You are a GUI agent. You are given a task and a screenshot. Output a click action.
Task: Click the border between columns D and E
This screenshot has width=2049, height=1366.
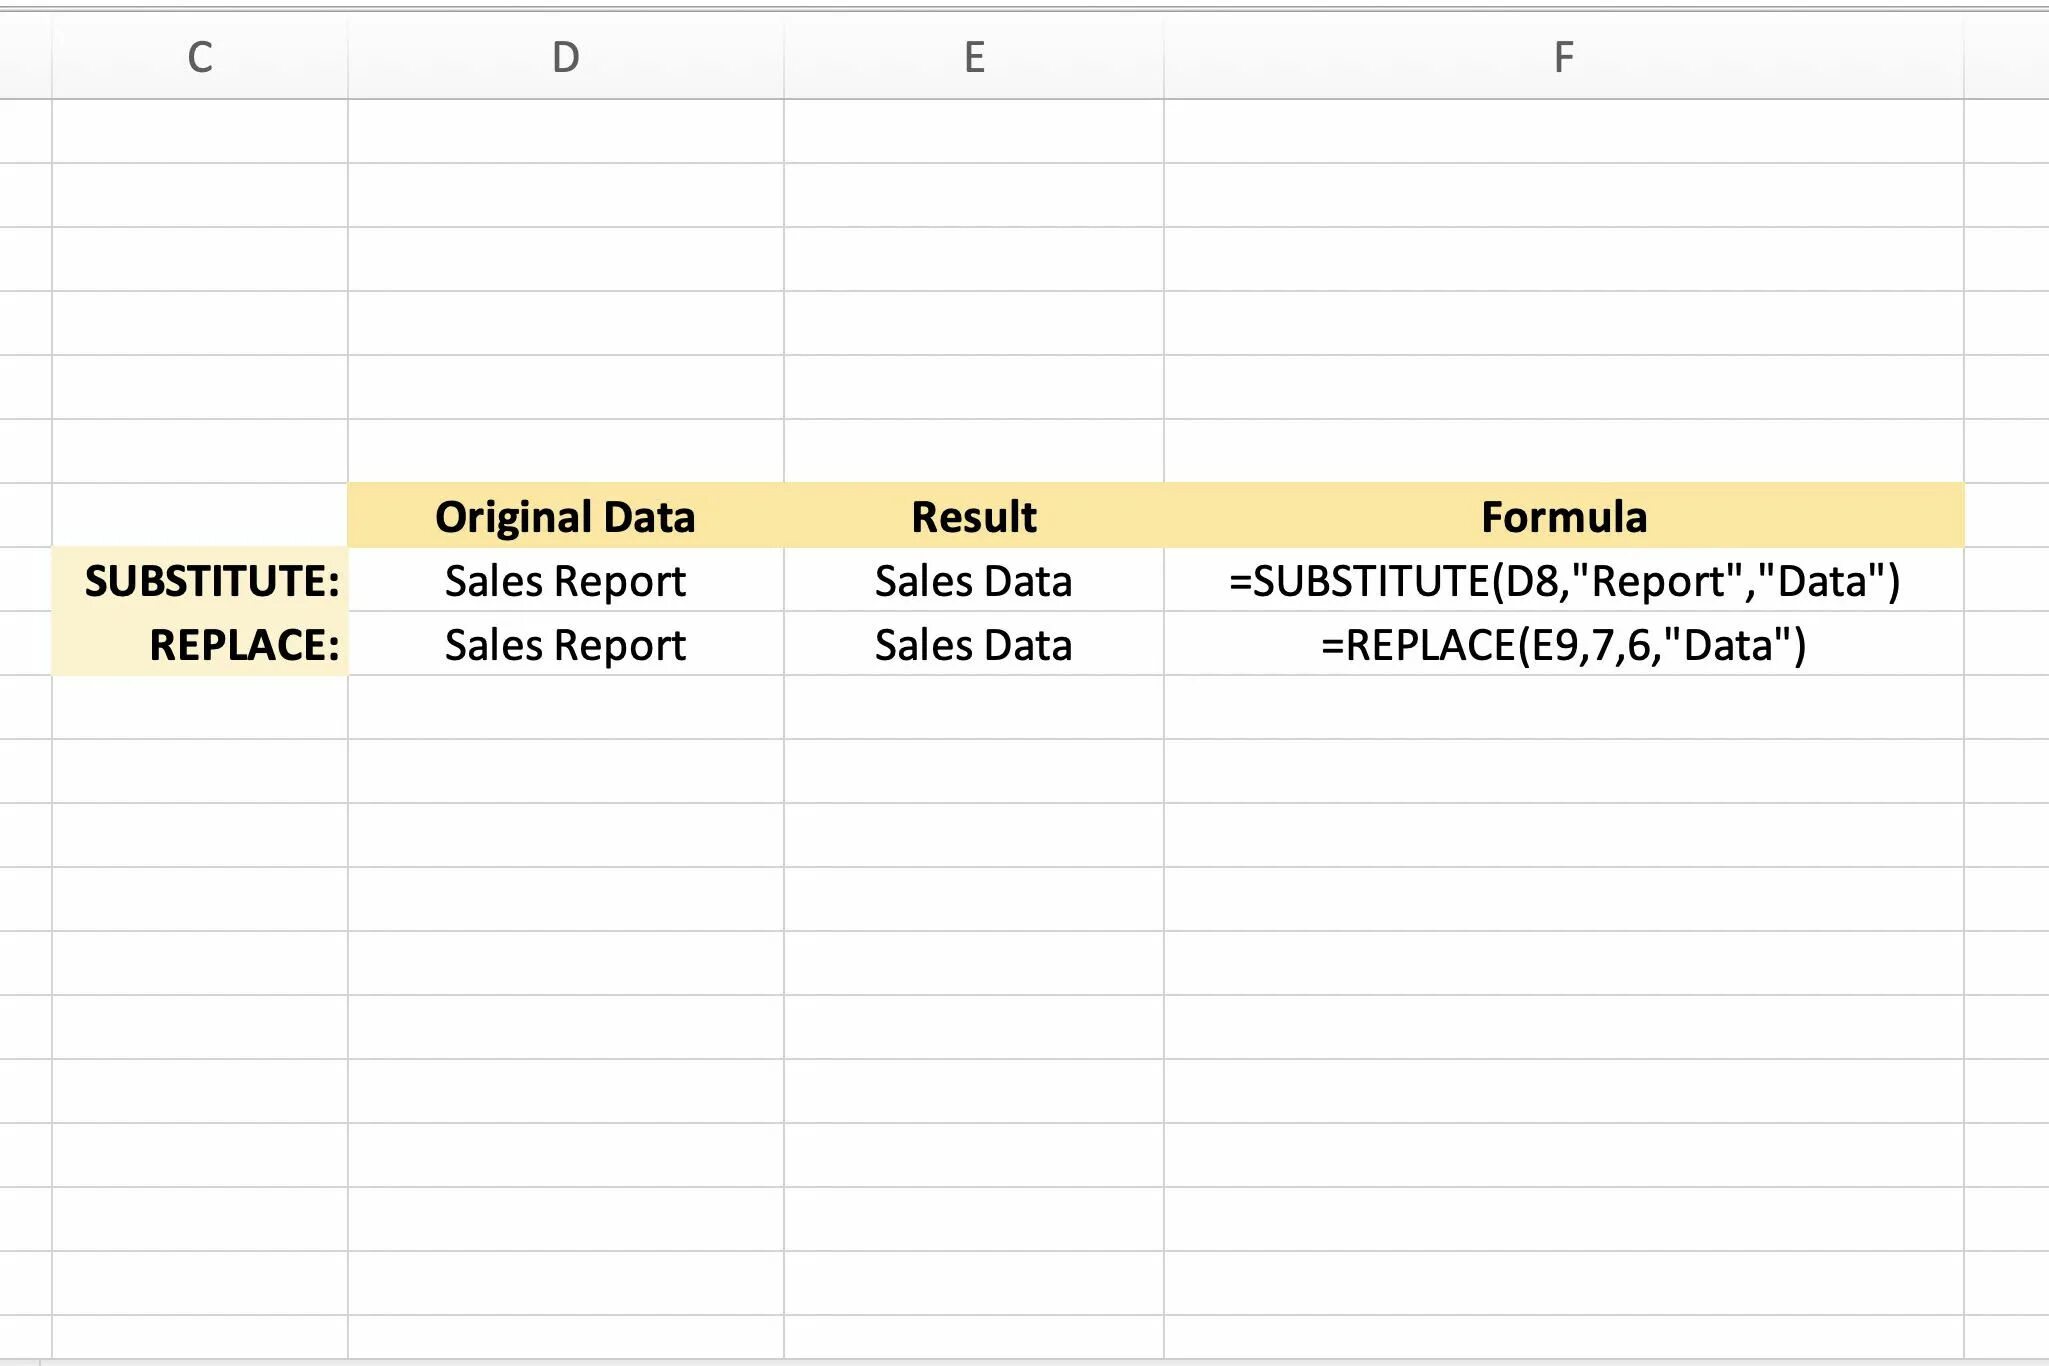(x=784, y=57)
